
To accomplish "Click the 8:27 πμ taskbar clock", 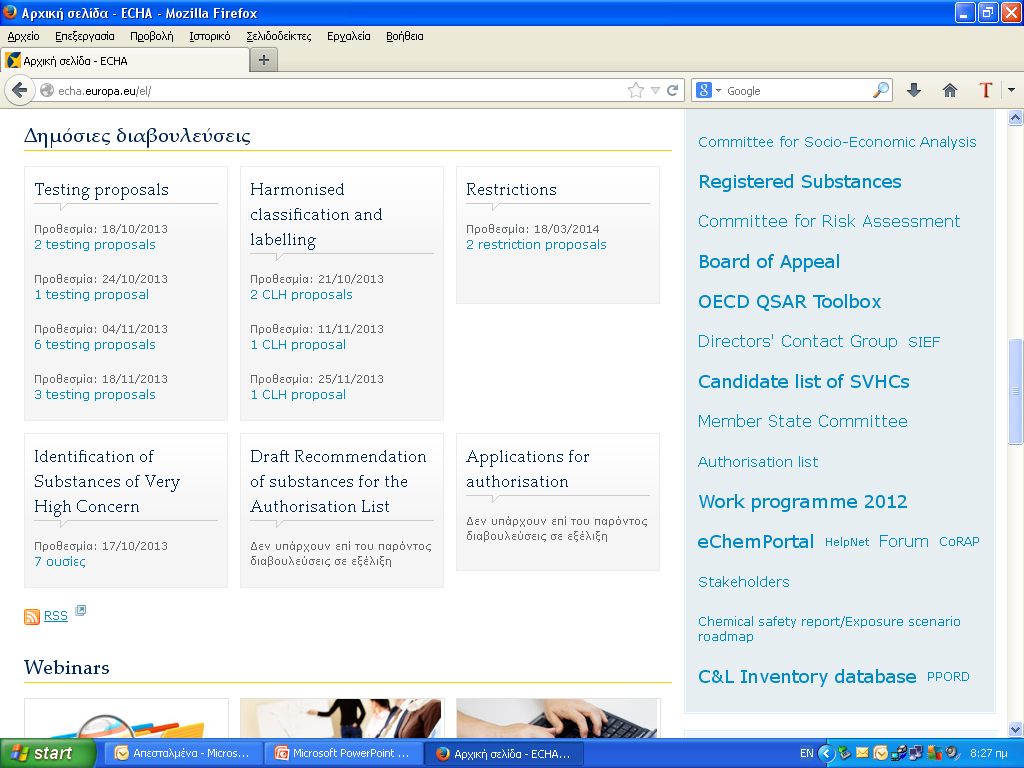I will pos(989,753).
